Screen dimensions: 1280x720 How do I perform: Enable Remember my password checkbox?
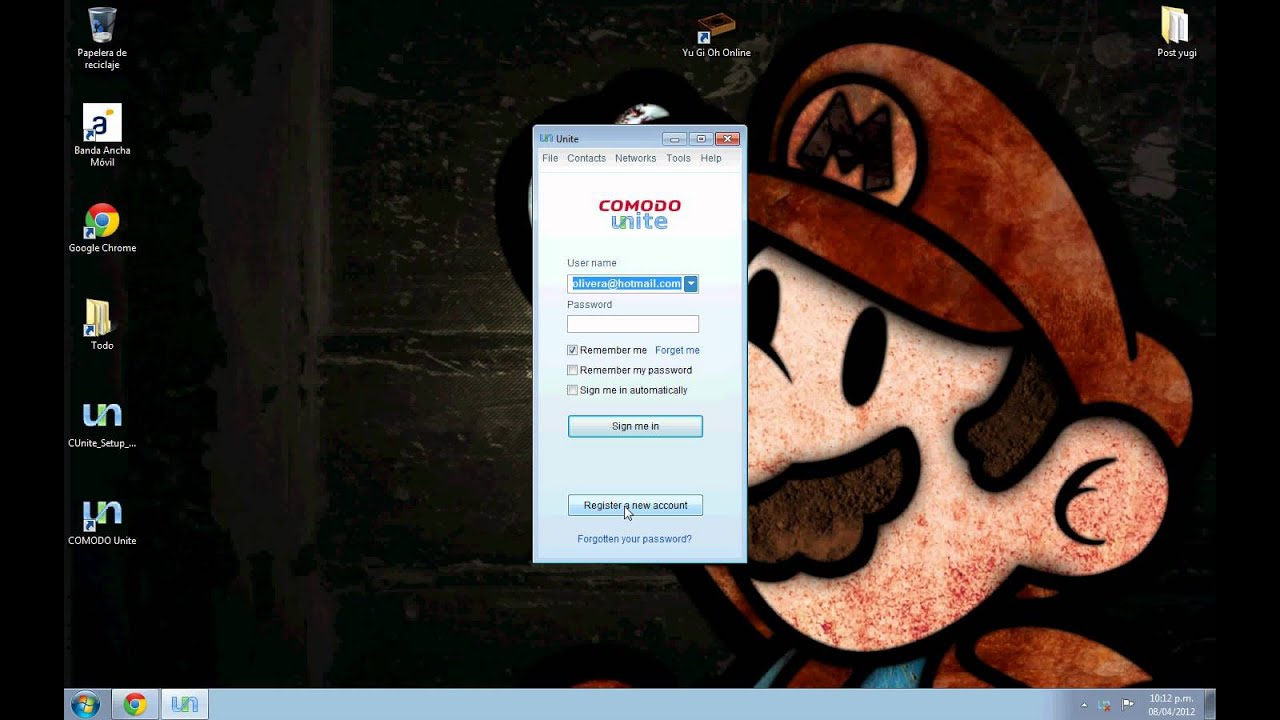pyautogui.click(x=573, y=370)
